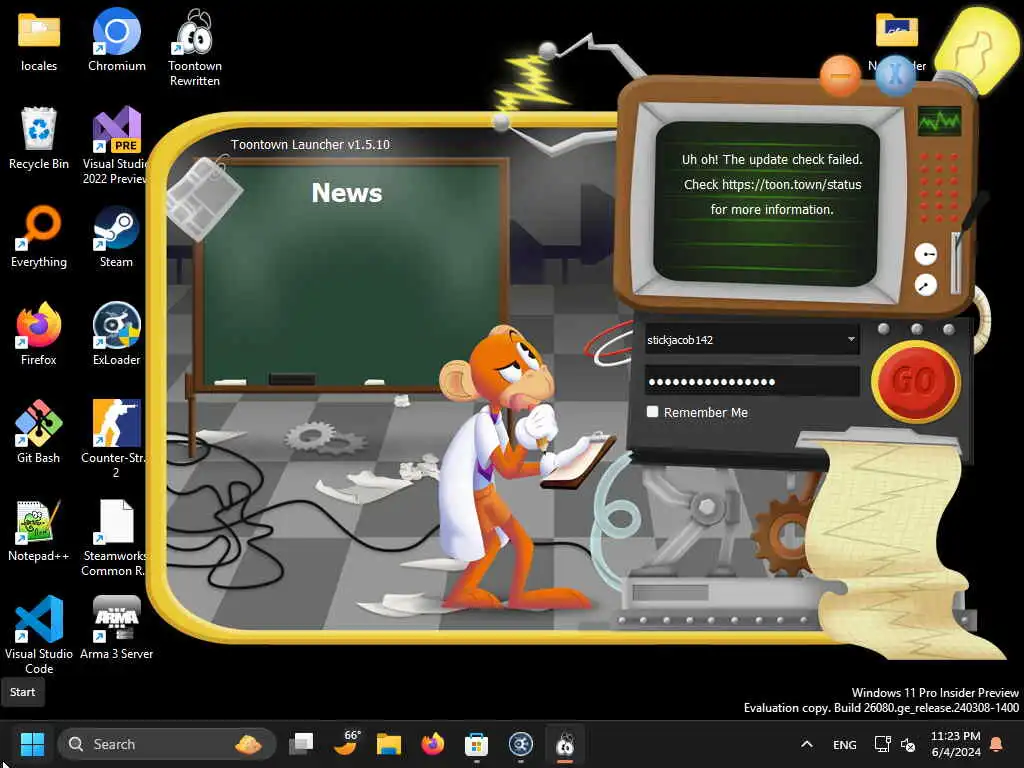This screenshot has height=768, width=1024.
Task: Minimize the launcher with orange button
Action: click(x=840, y=76)
